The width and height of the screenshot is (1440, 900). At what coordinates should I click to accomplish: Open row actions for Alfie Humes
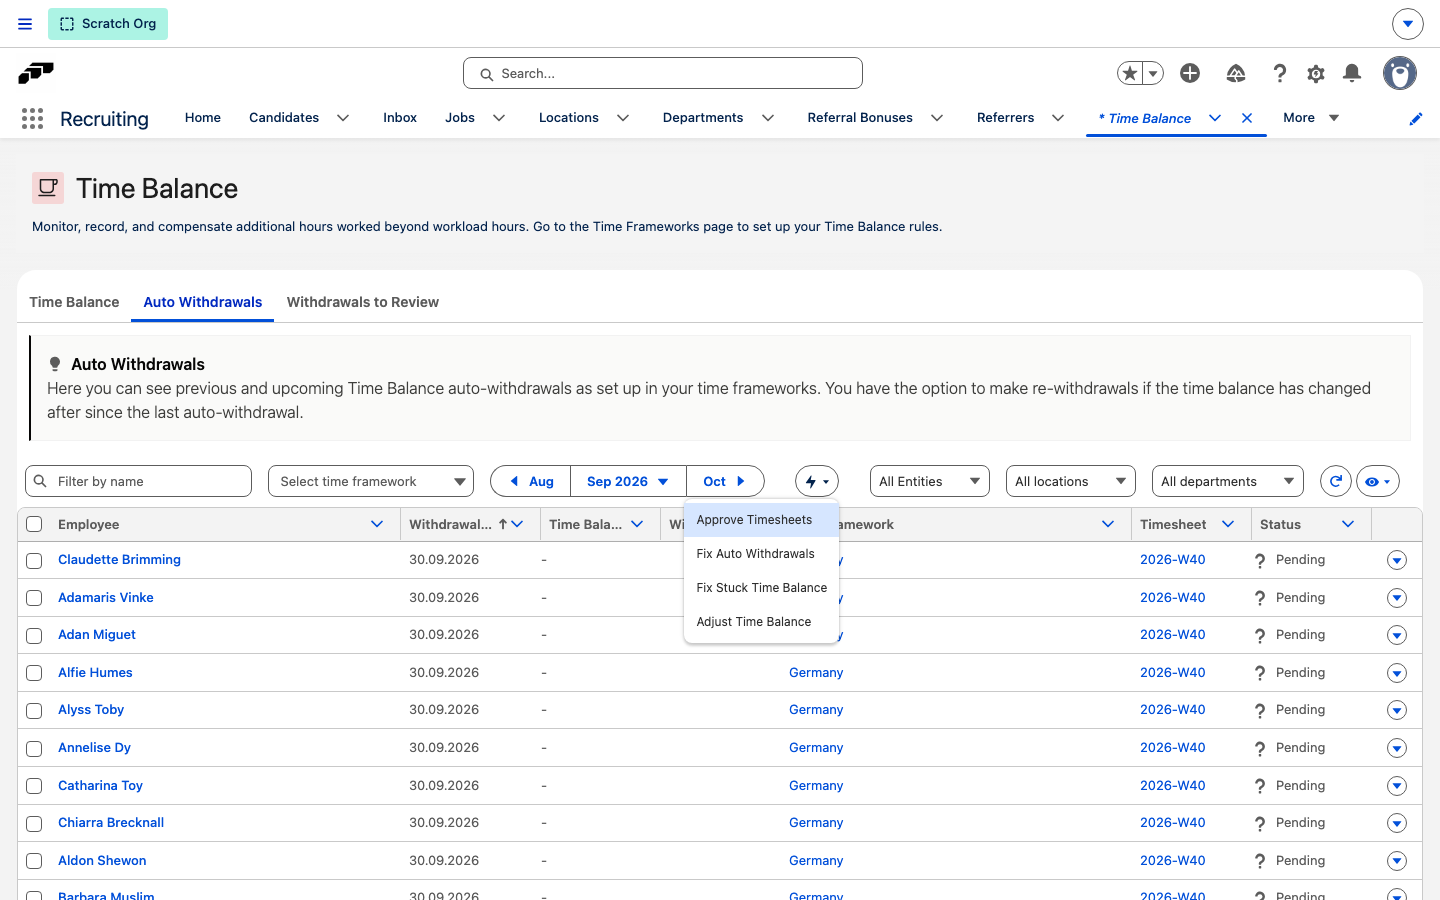(1397, 673)
